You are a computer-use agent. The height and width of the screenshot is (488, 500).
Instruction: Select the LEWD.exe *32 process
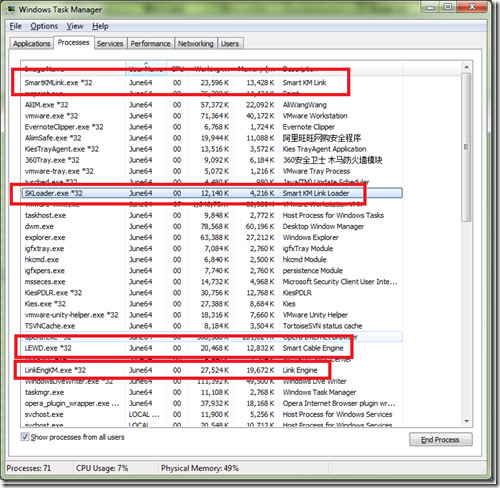point(212,348)
